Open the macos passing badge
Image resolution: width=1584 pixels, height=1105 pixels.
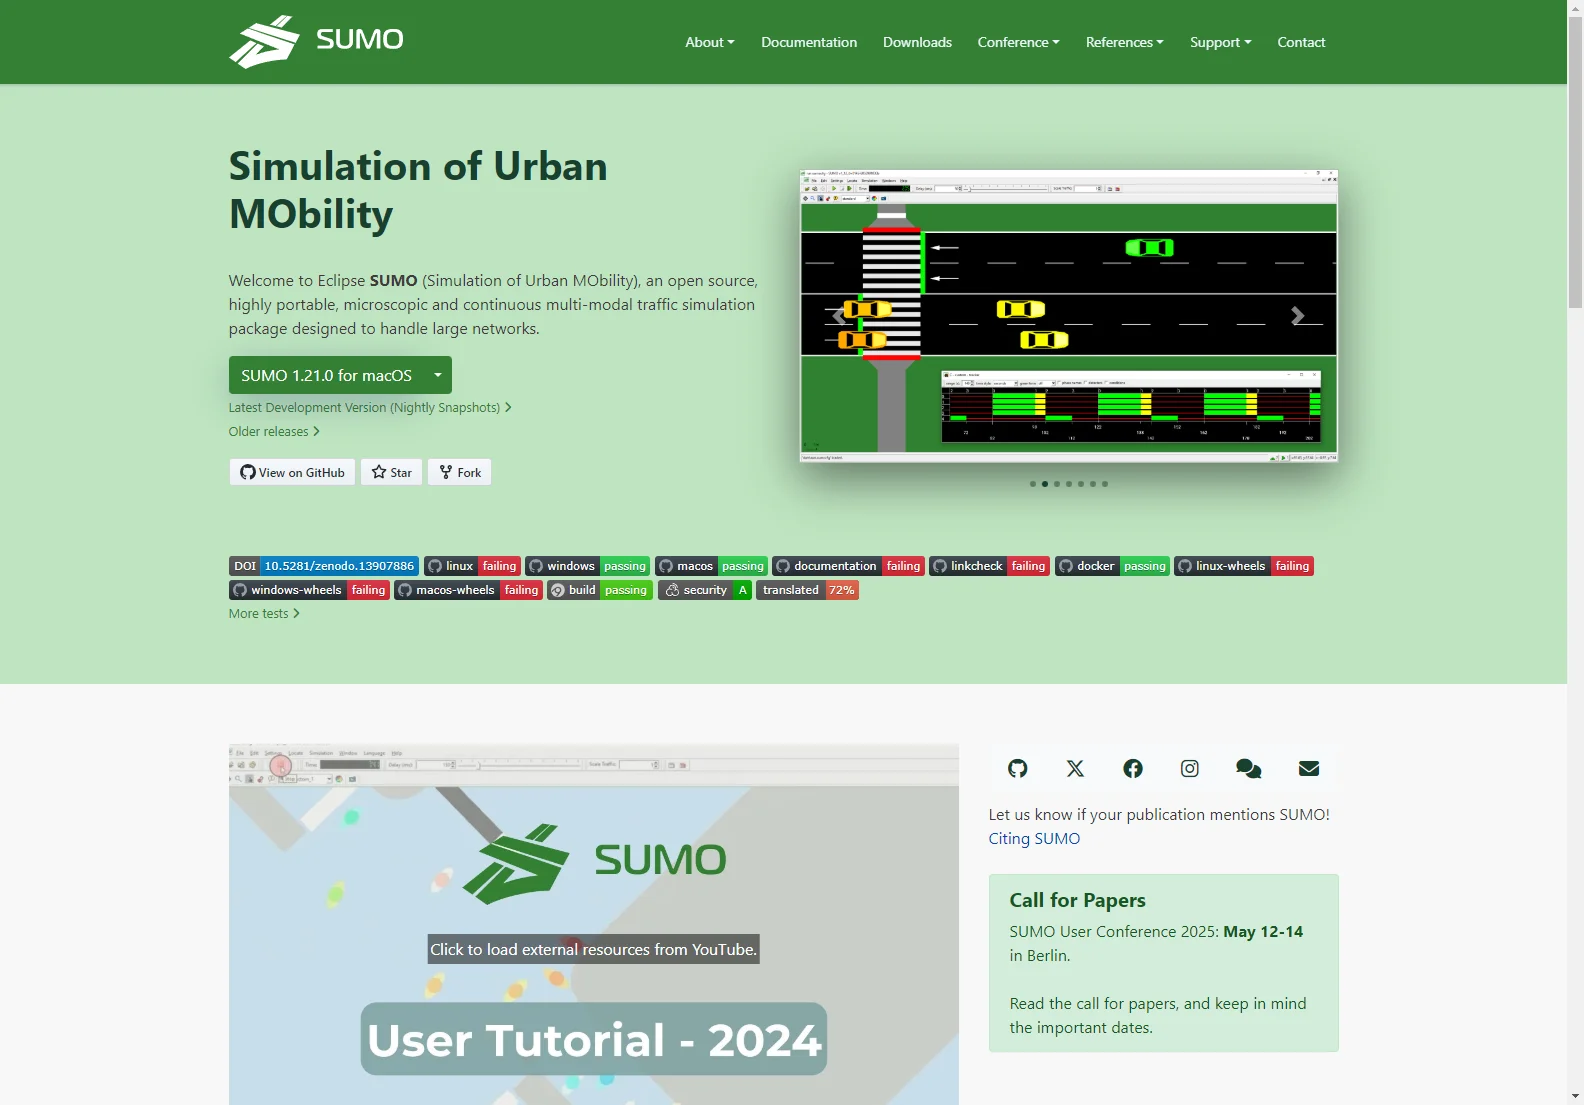tap(711, 566)
